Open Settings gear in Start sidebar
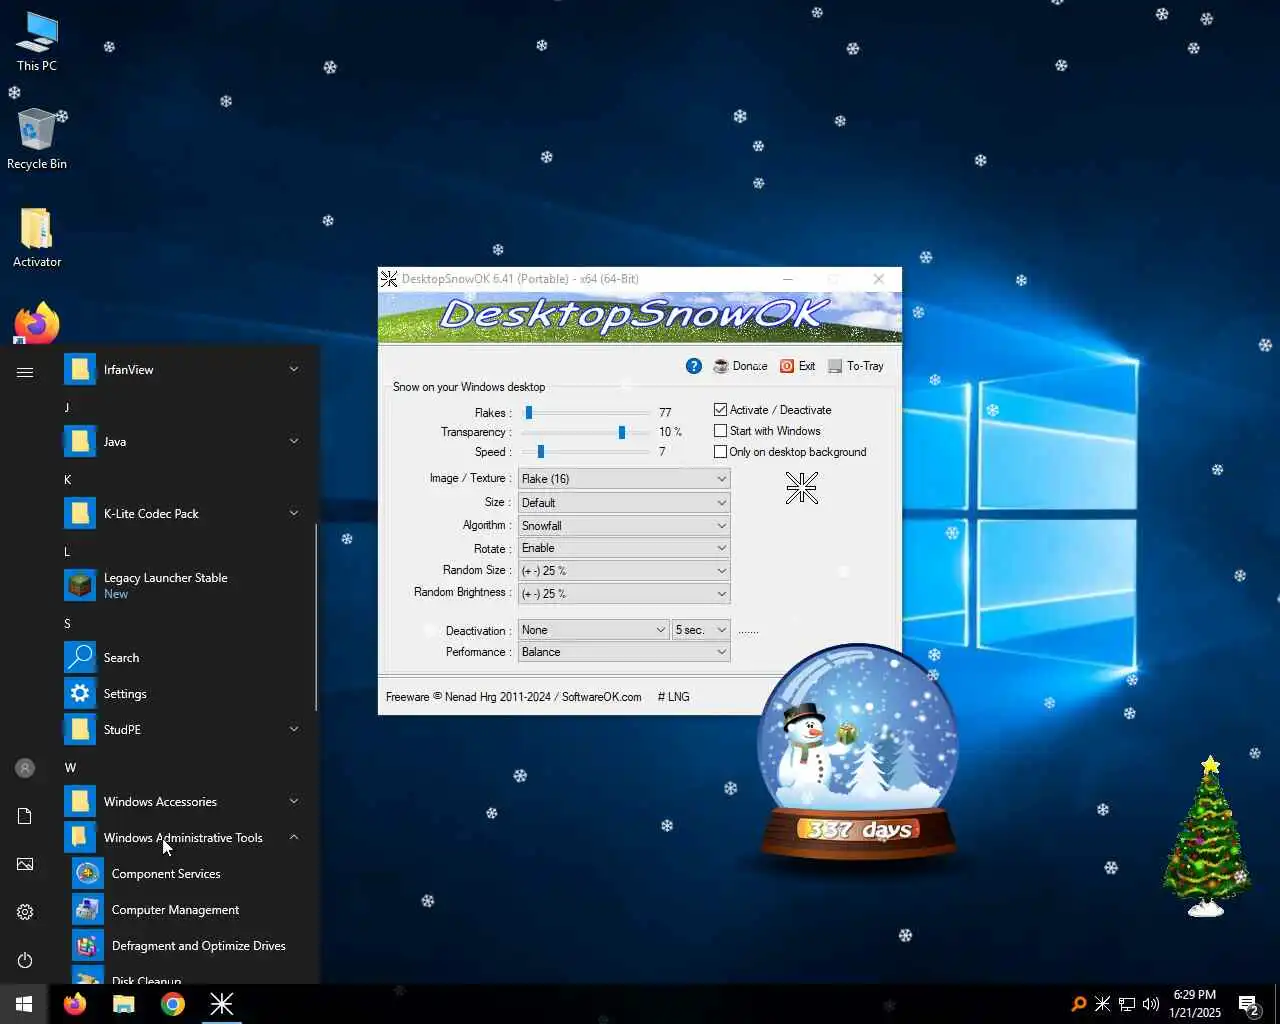Image resolution: width=1280 pixels, height=1024 pixels. tap(25, 912)
